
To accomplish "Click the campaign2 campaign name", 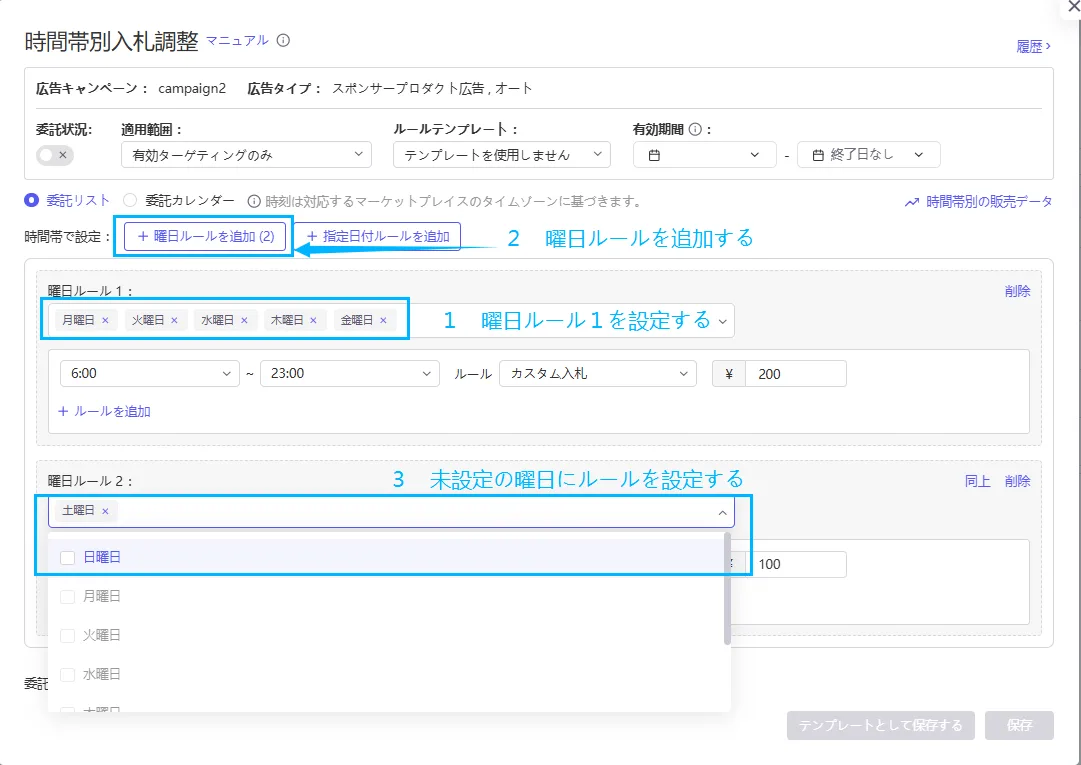I will point(192,88).
